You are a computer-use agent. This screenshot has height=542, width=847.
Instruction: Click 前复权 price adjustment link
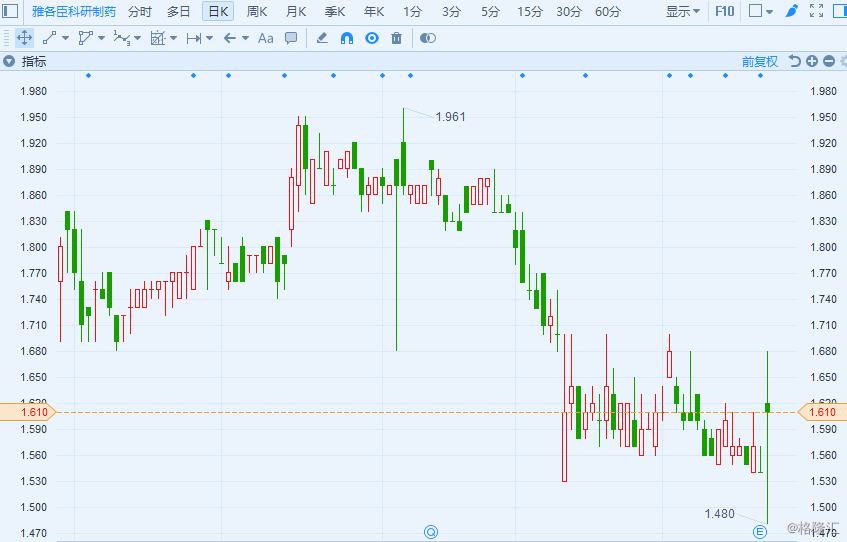coord(759,62)
